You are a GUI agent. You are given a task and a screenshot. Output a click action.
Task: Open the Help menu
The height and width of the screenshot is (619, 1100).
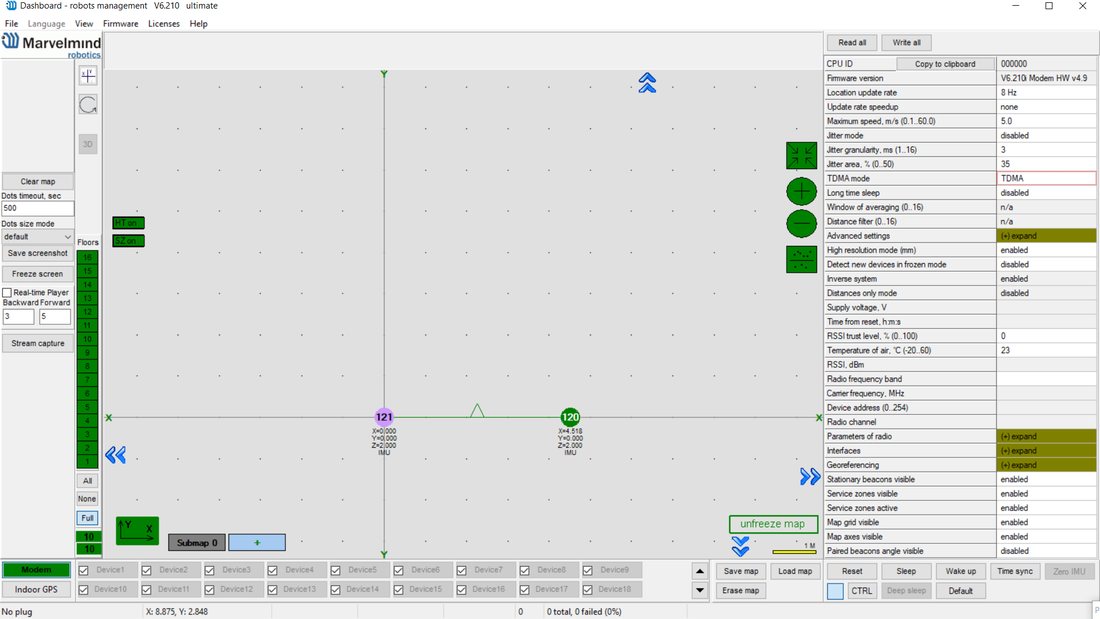[199, 24]
